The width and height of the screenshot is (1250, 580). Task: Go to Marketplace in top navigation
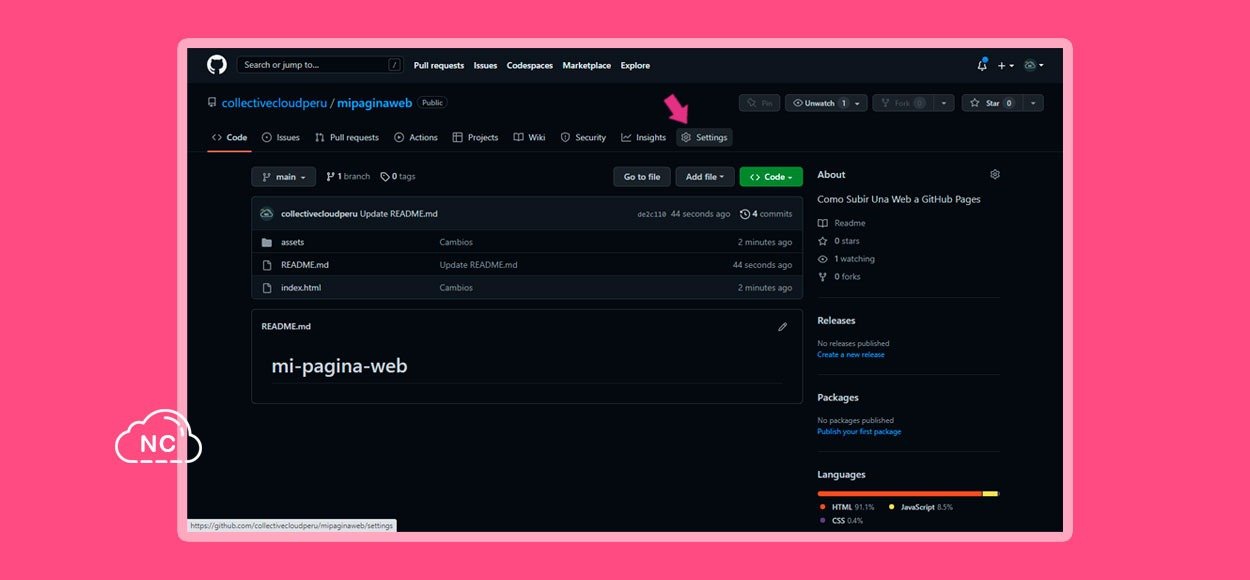[x=586, y=65]
